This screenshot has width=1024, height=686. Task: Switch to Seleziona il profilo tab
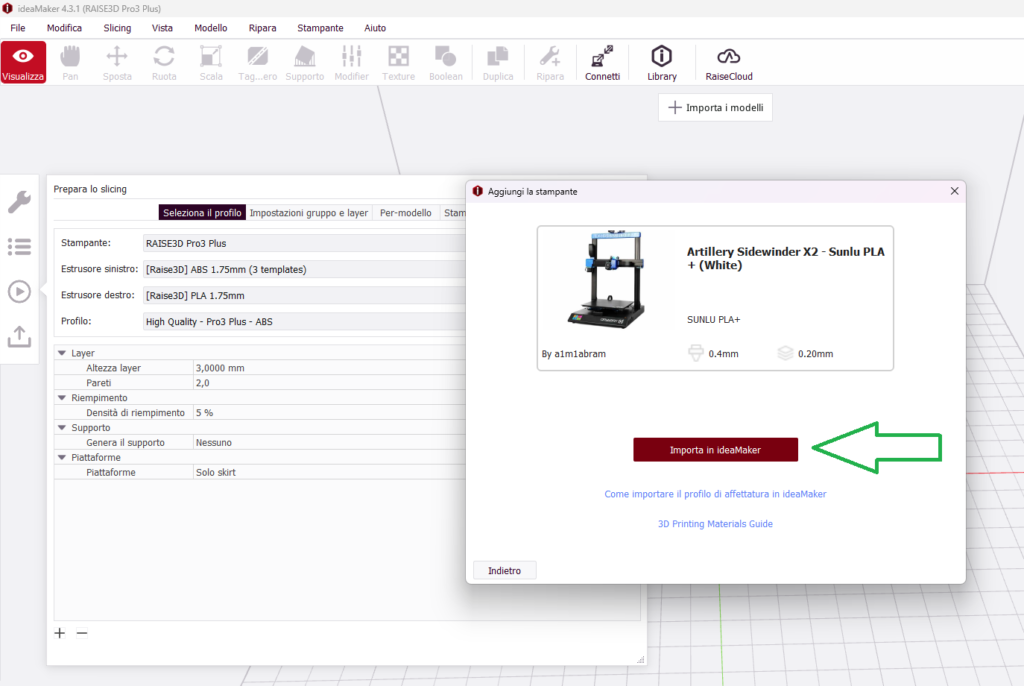point(202,212)
